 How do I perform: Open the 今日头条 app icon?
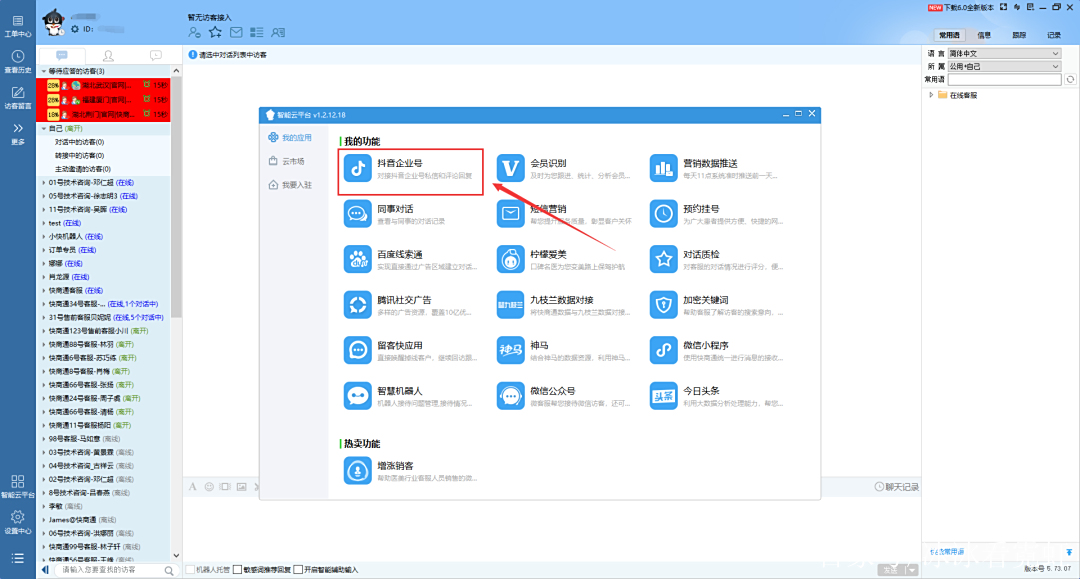tap(663, 395)
